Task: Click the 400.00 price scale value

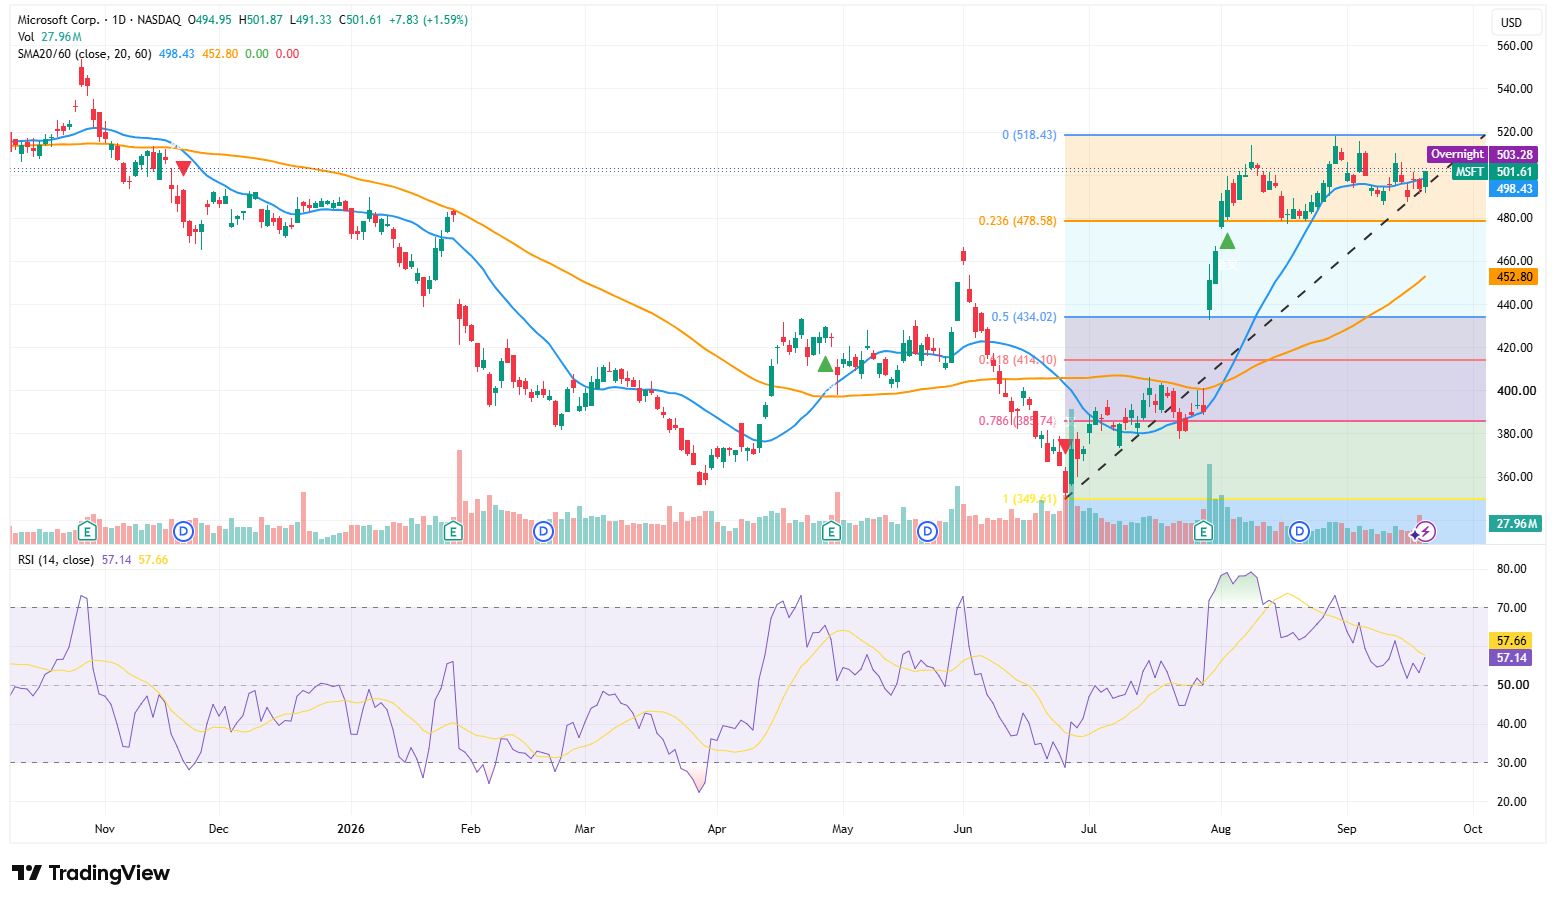Action: [1515, 391]
